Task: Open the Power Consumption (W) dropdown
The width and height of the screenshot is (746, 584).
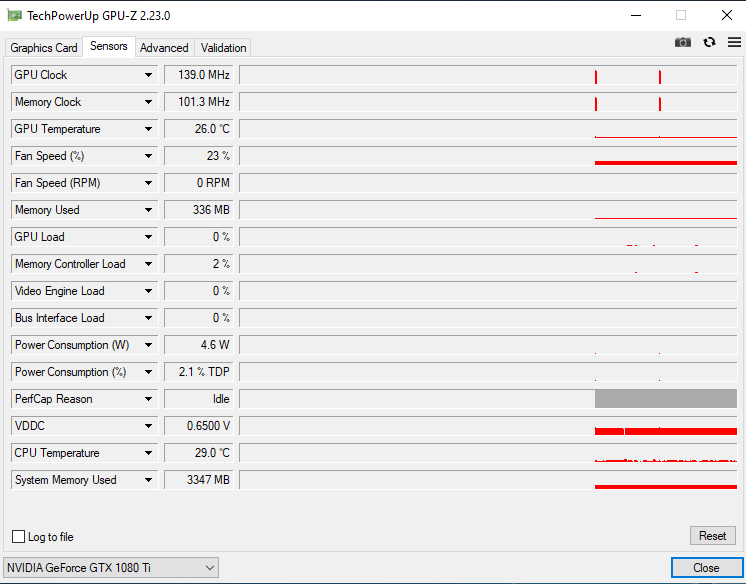Action: pos(148,345)
